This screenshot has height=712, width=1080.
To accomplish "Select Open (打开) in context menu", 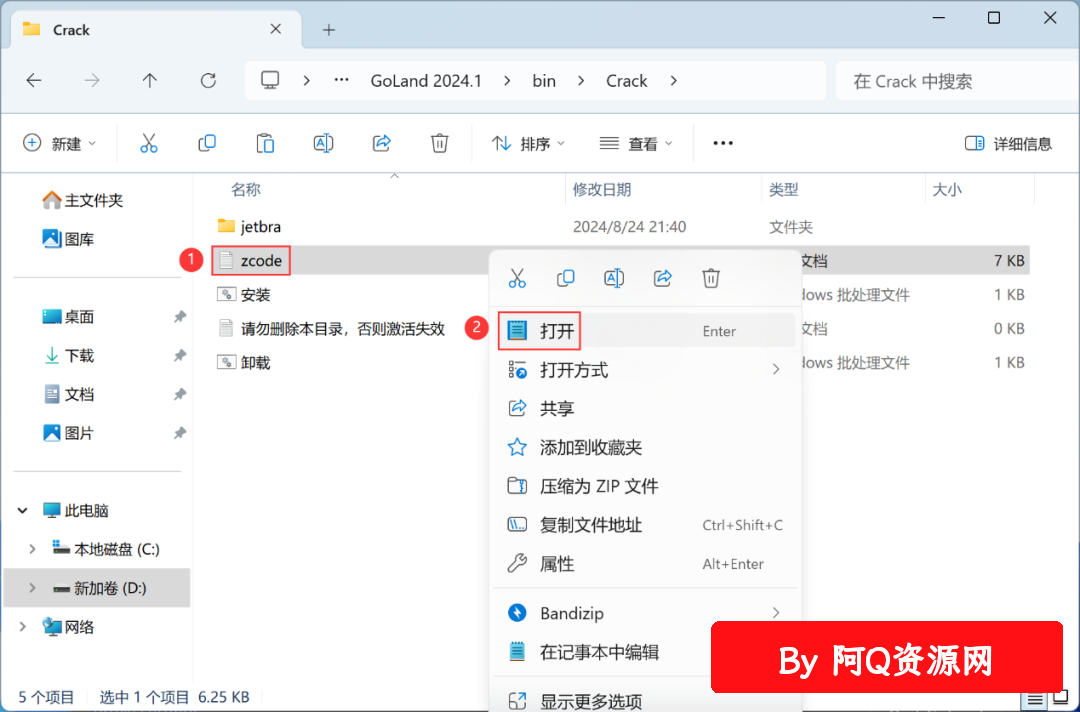I will pyautogui.click(x=645, y=331).
